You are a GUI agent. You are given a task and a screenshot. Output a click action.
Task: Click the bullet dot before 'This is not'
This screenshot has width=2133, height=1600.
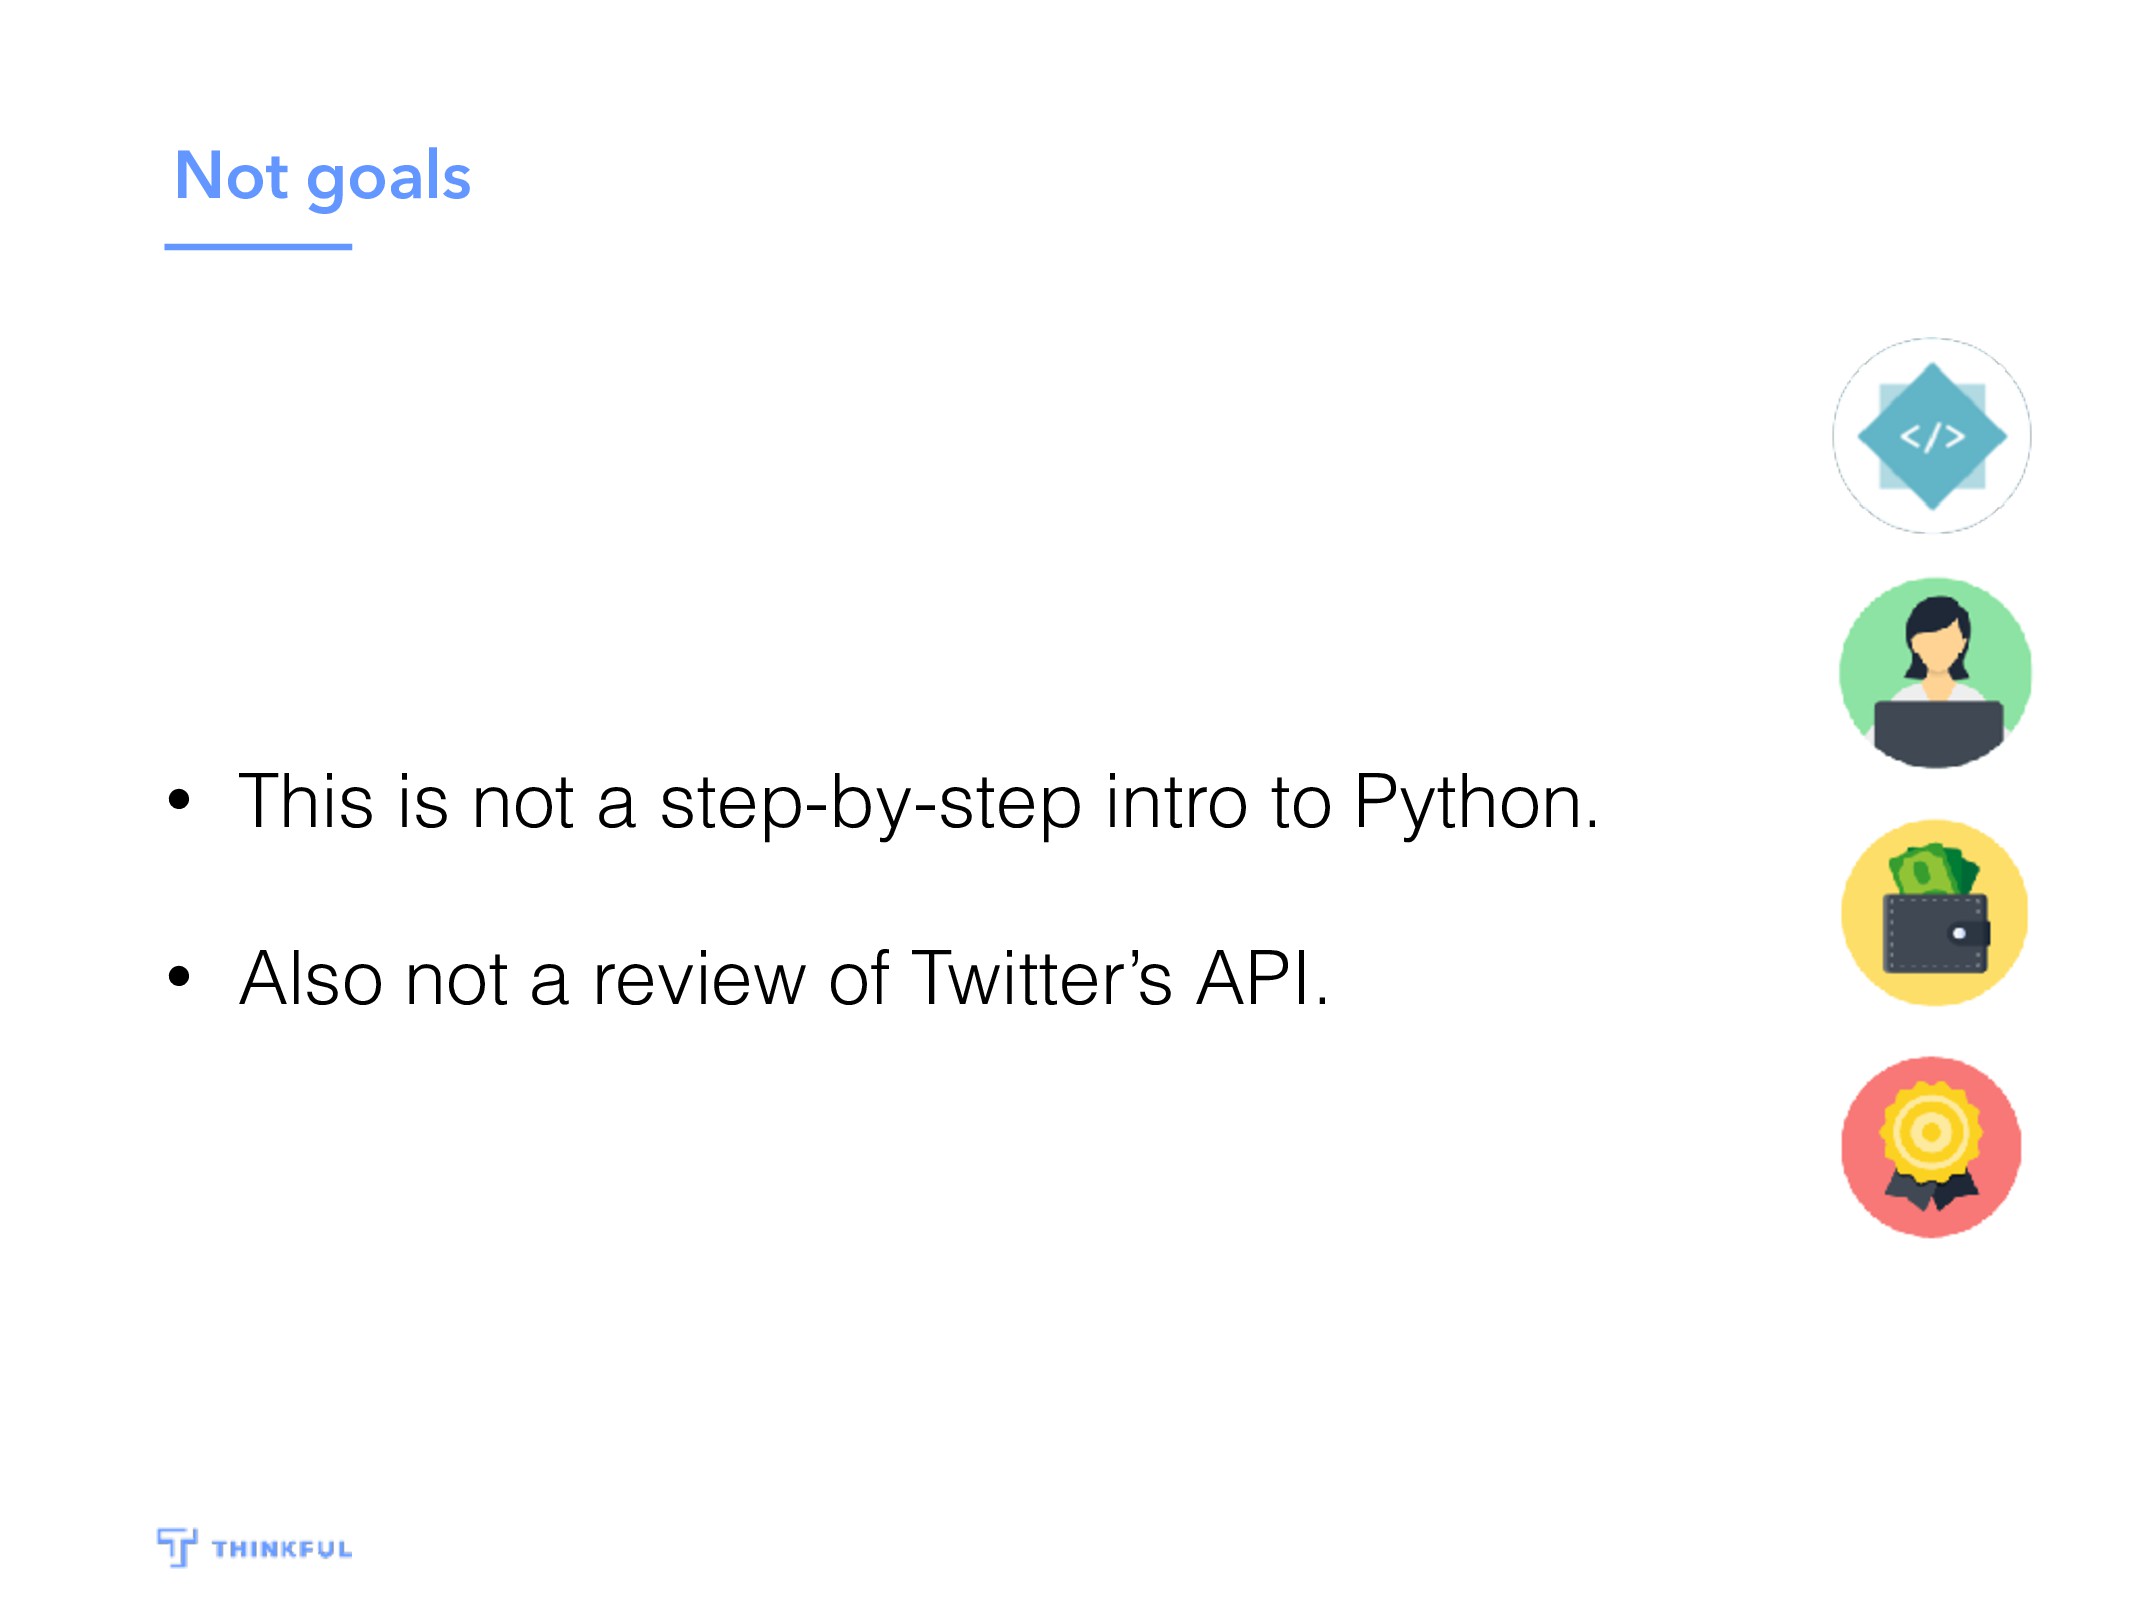(179, 799)
